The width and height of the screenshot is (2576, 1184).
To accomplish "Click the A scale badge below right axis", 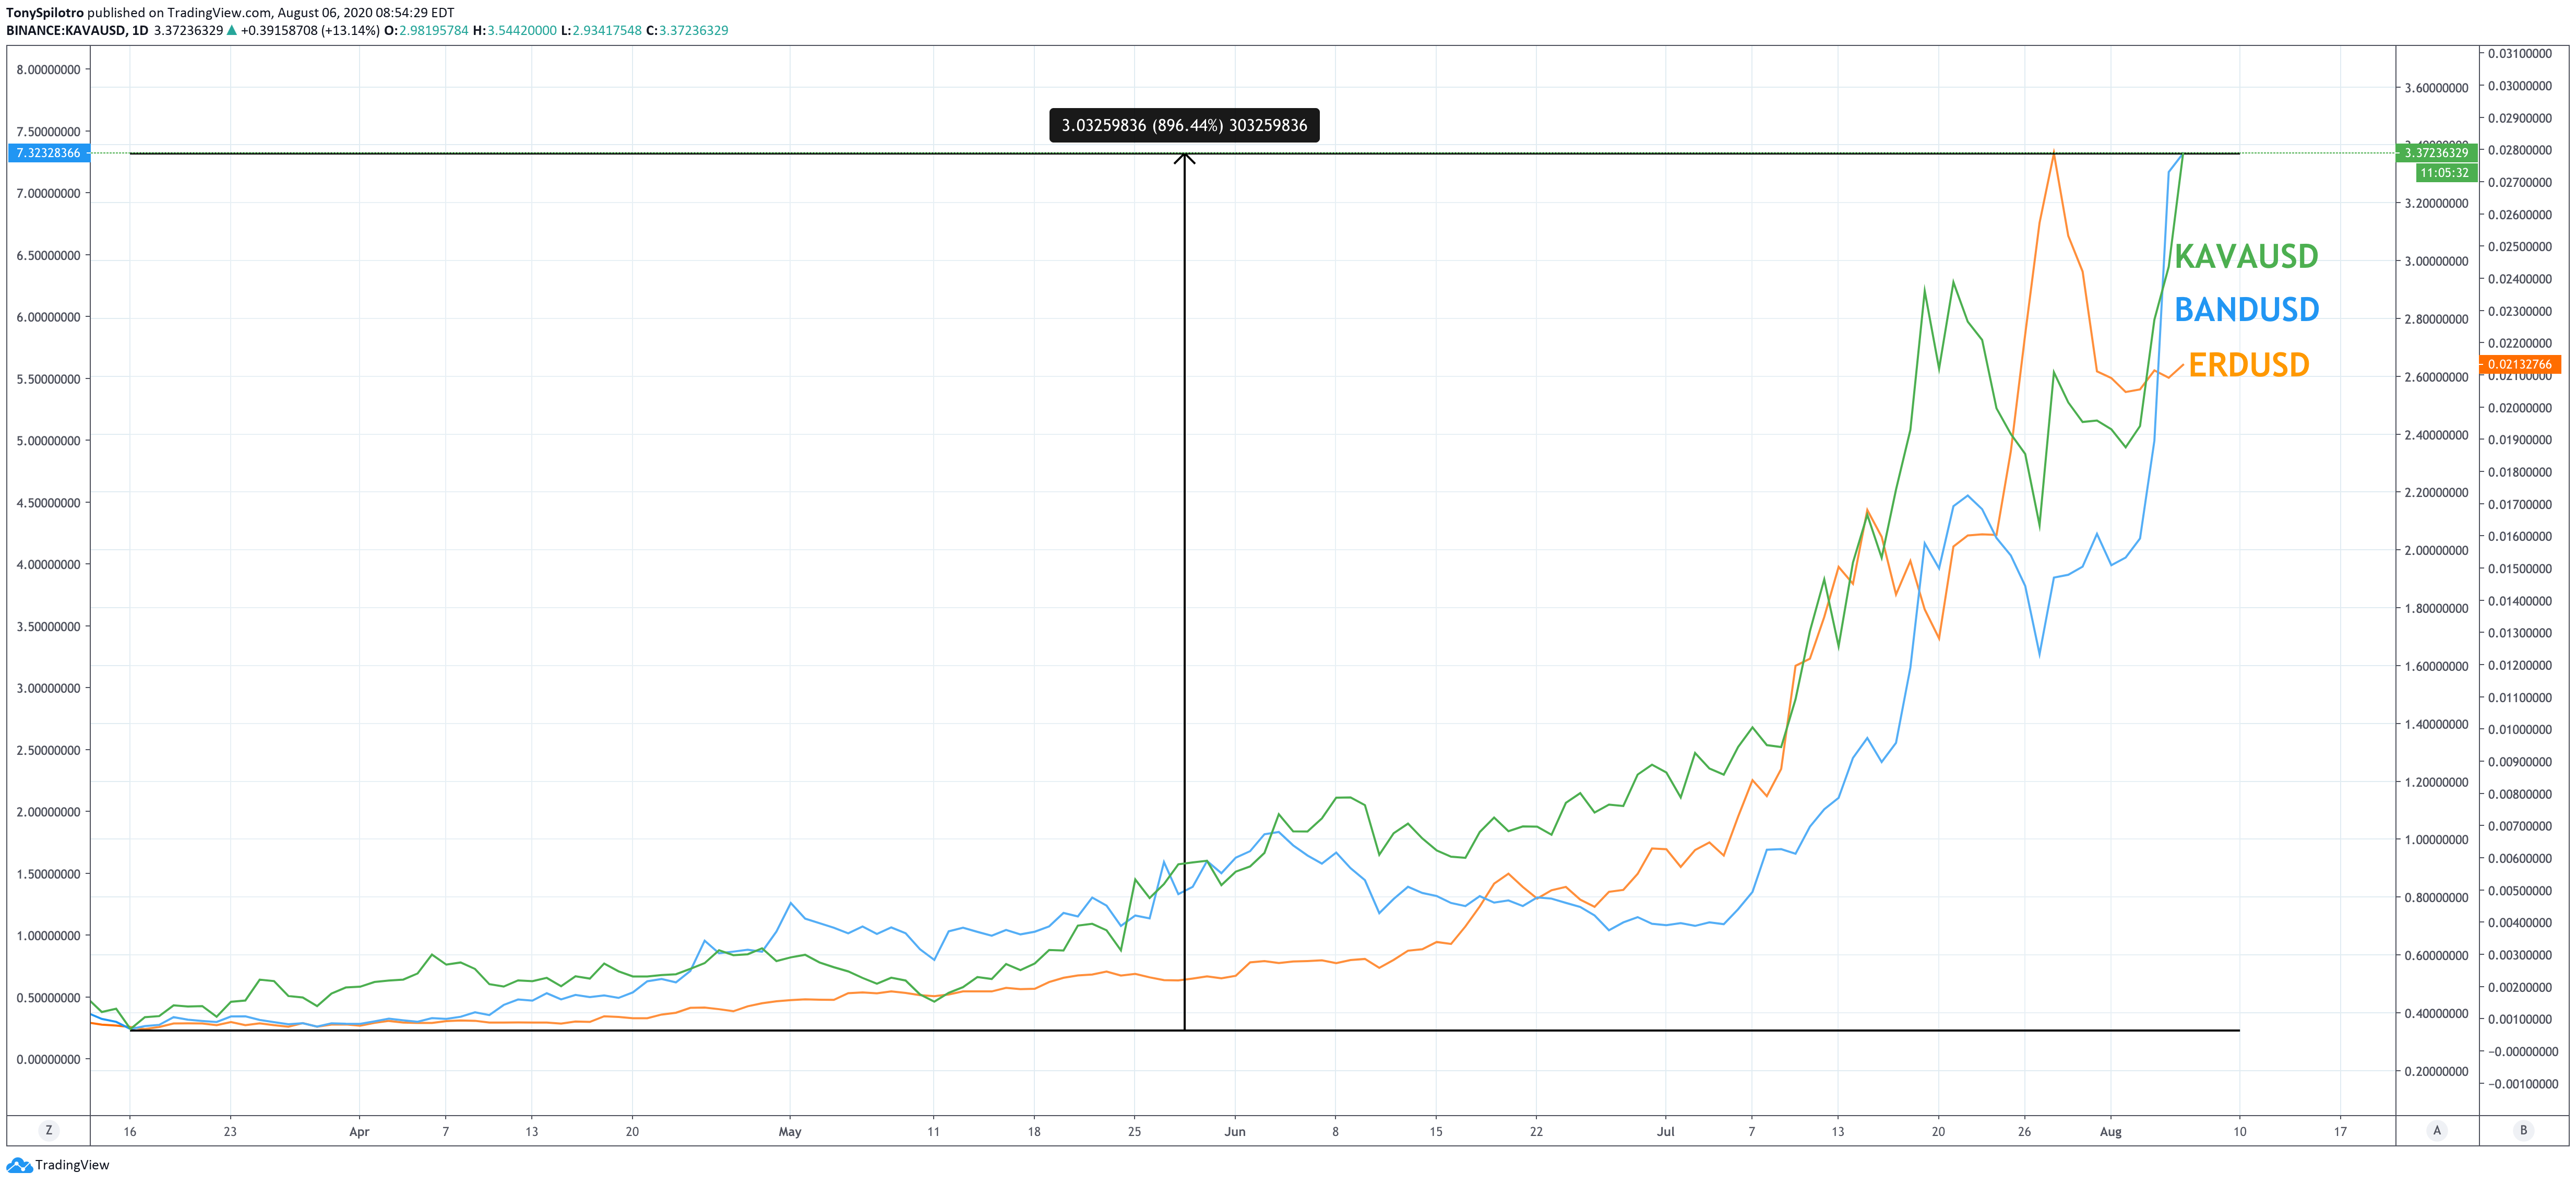I will click(2437, 1130).
